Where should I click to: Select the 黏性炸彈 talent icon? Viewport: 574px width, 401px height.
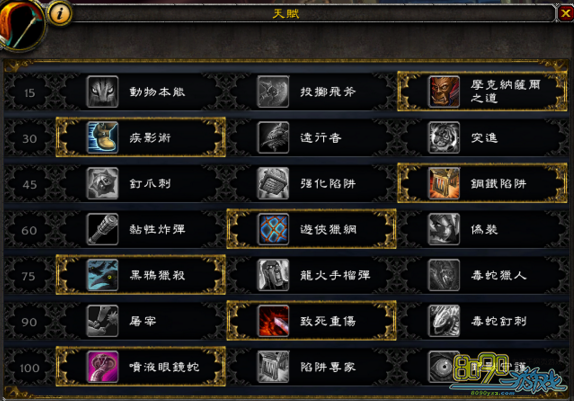[102, 229]
